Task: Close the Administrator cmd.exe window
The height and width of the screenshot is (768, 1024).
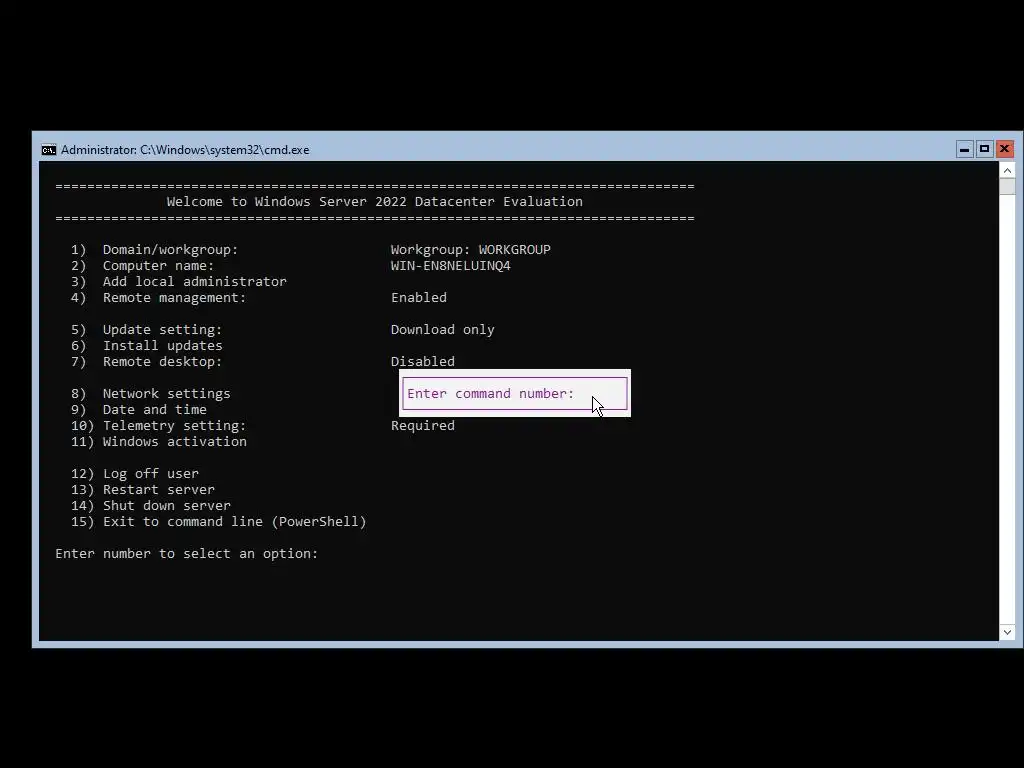Action: click(1004, 150)
